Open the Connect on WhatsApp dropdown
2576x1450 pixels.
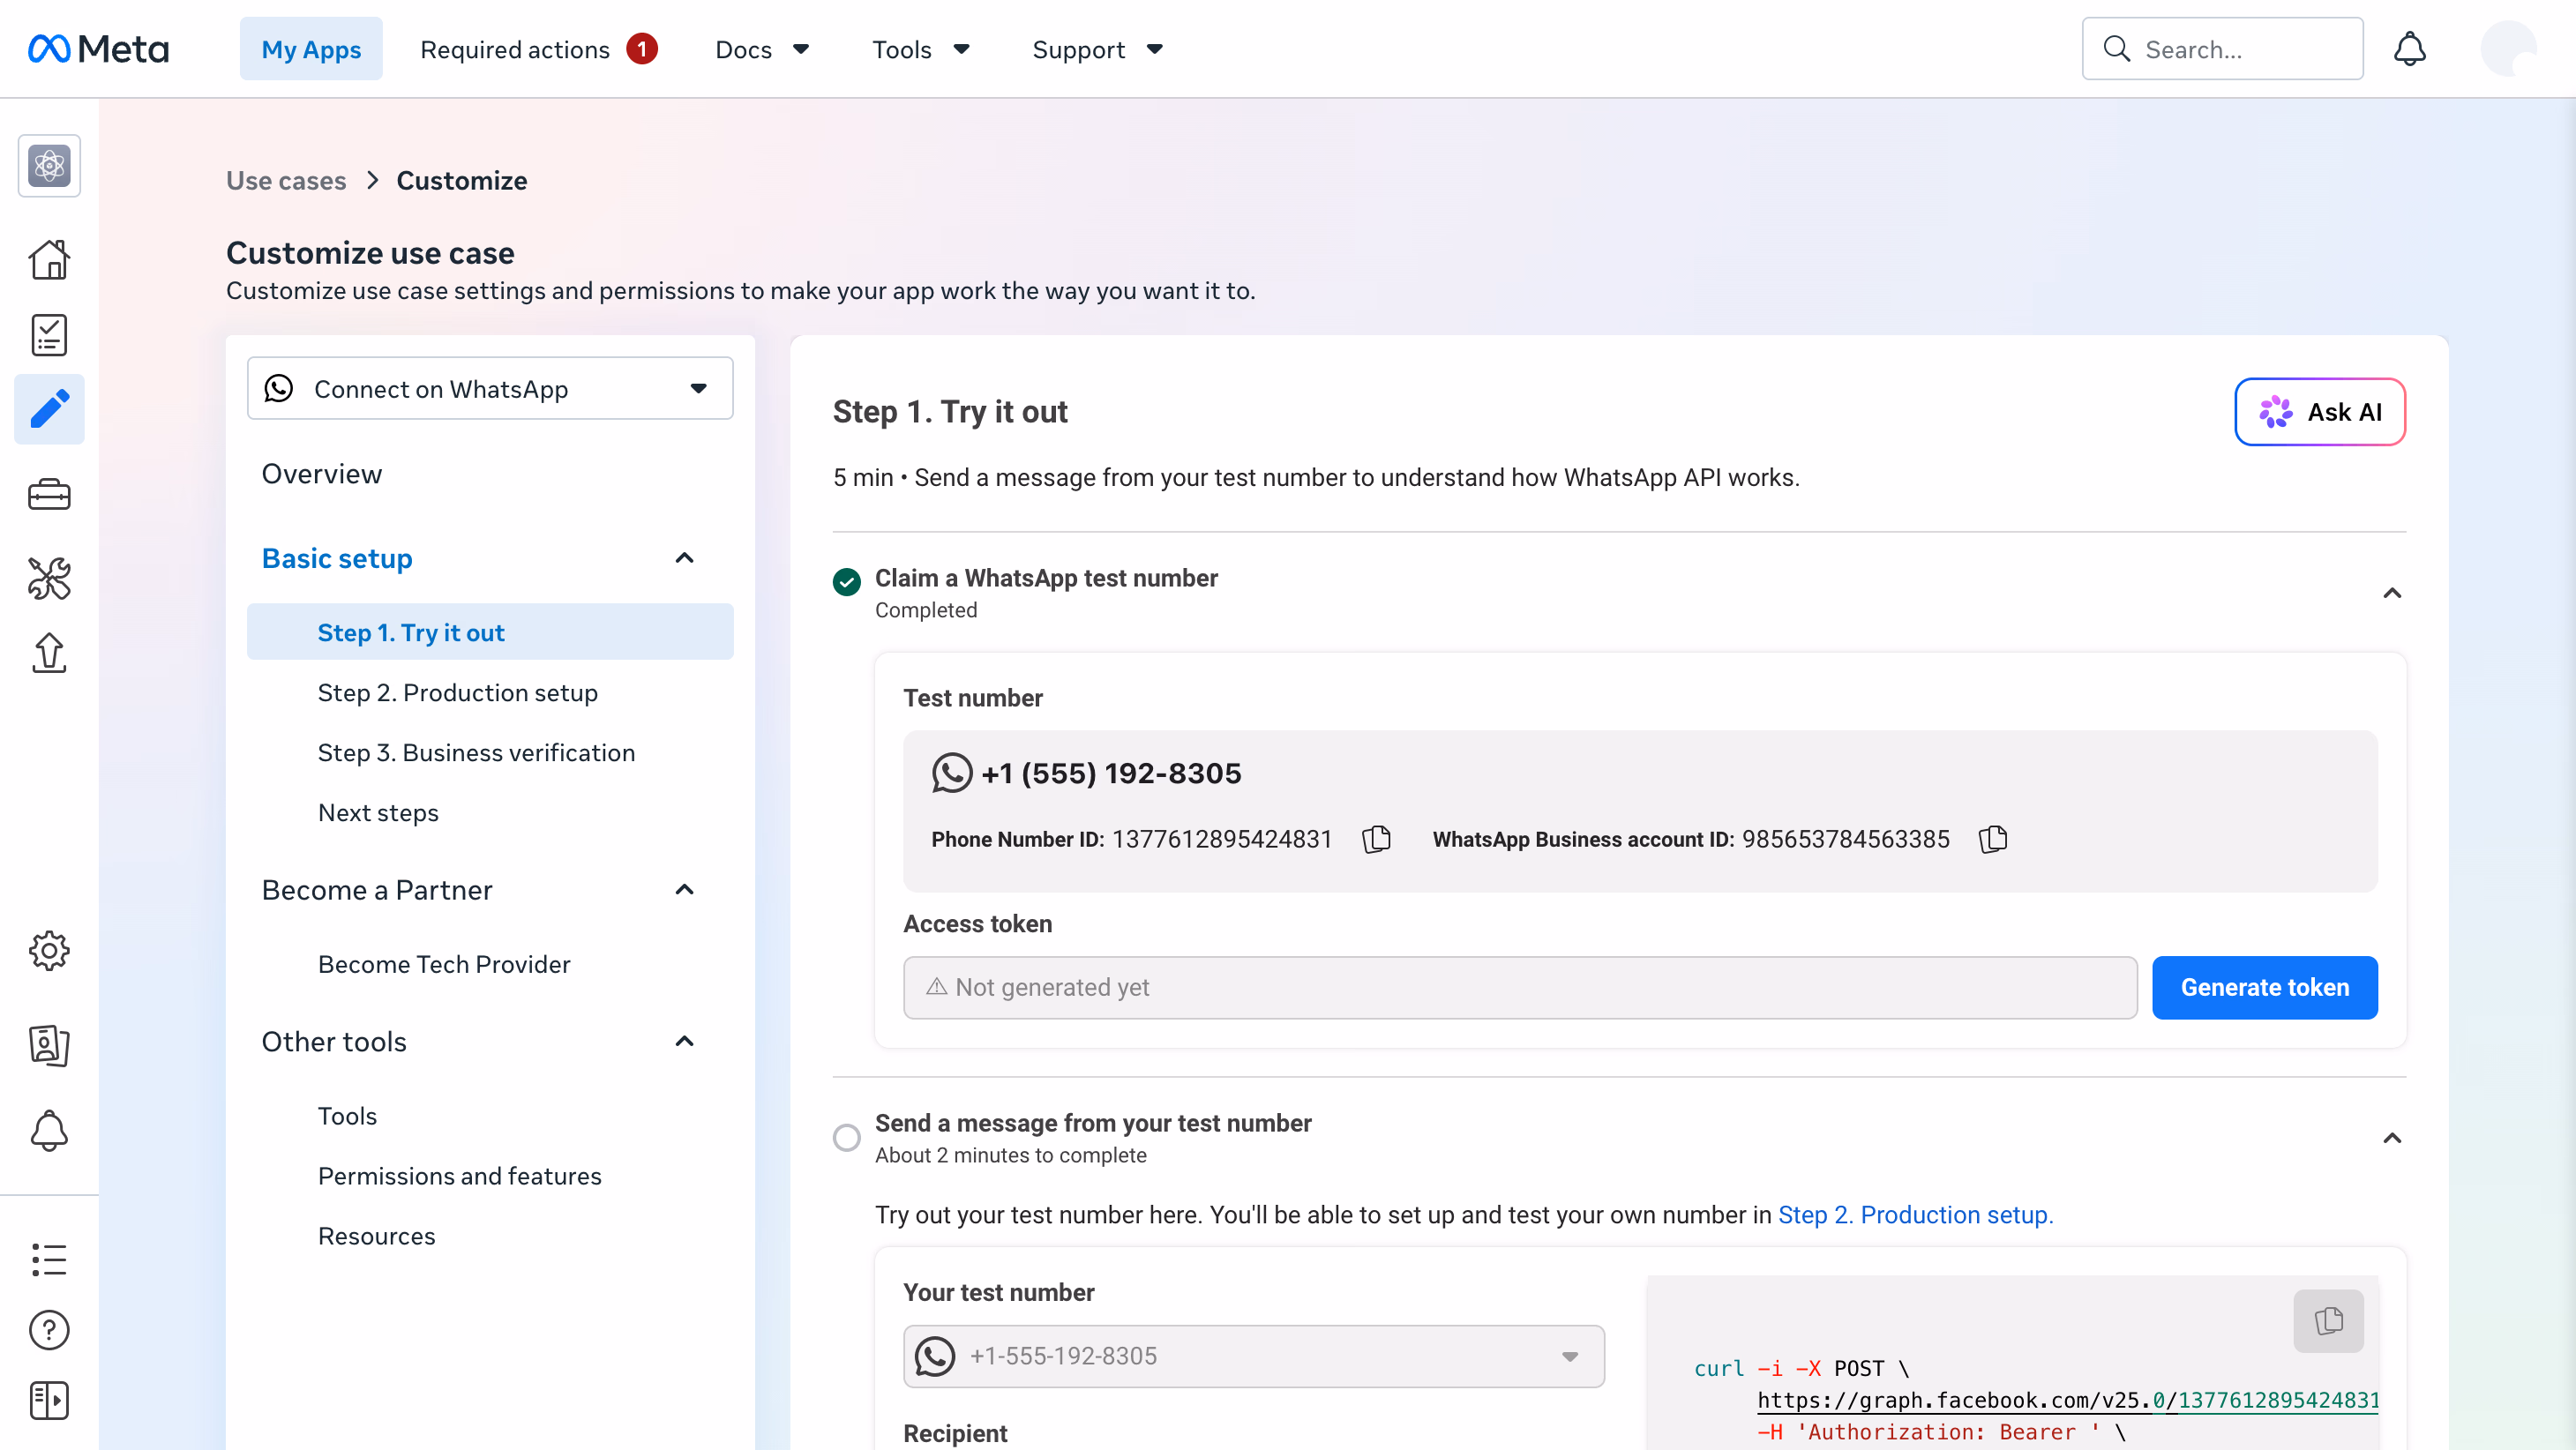[x=490, y=388]
